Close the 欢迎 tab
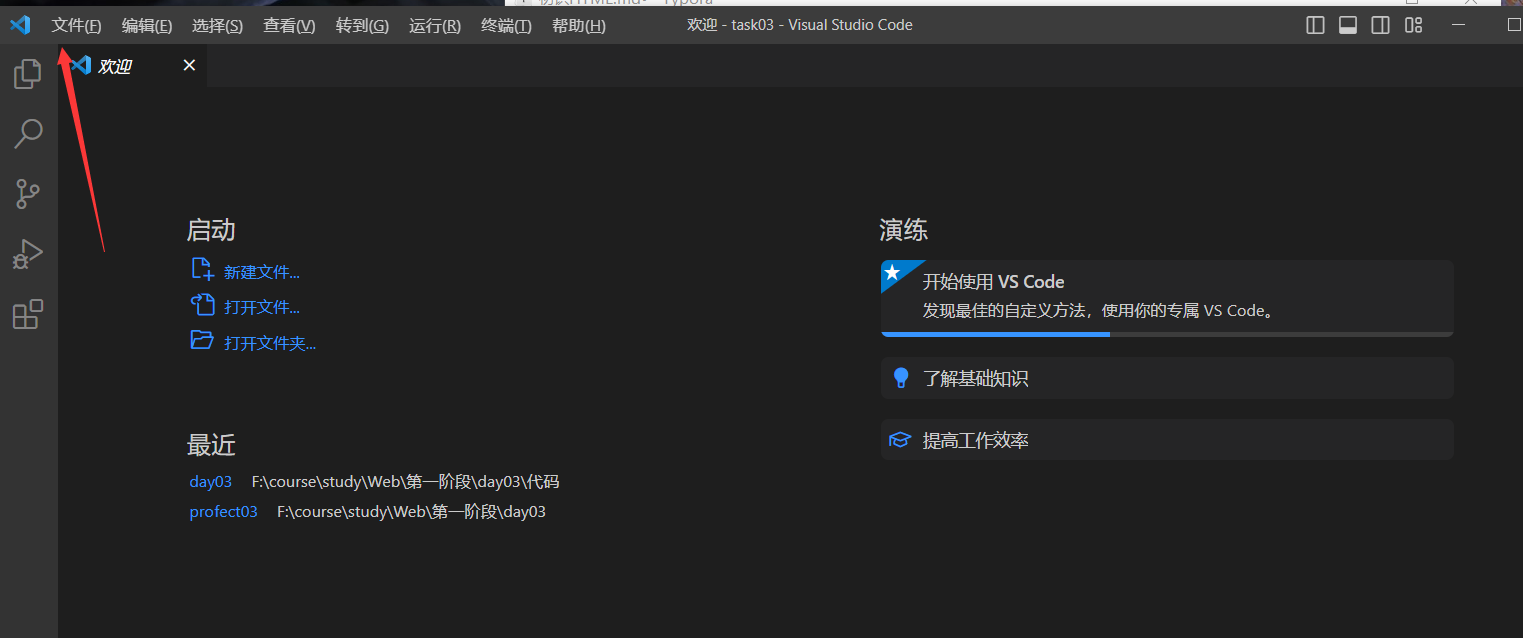This screenshot has height=638, width=1523. coord(189,66)
